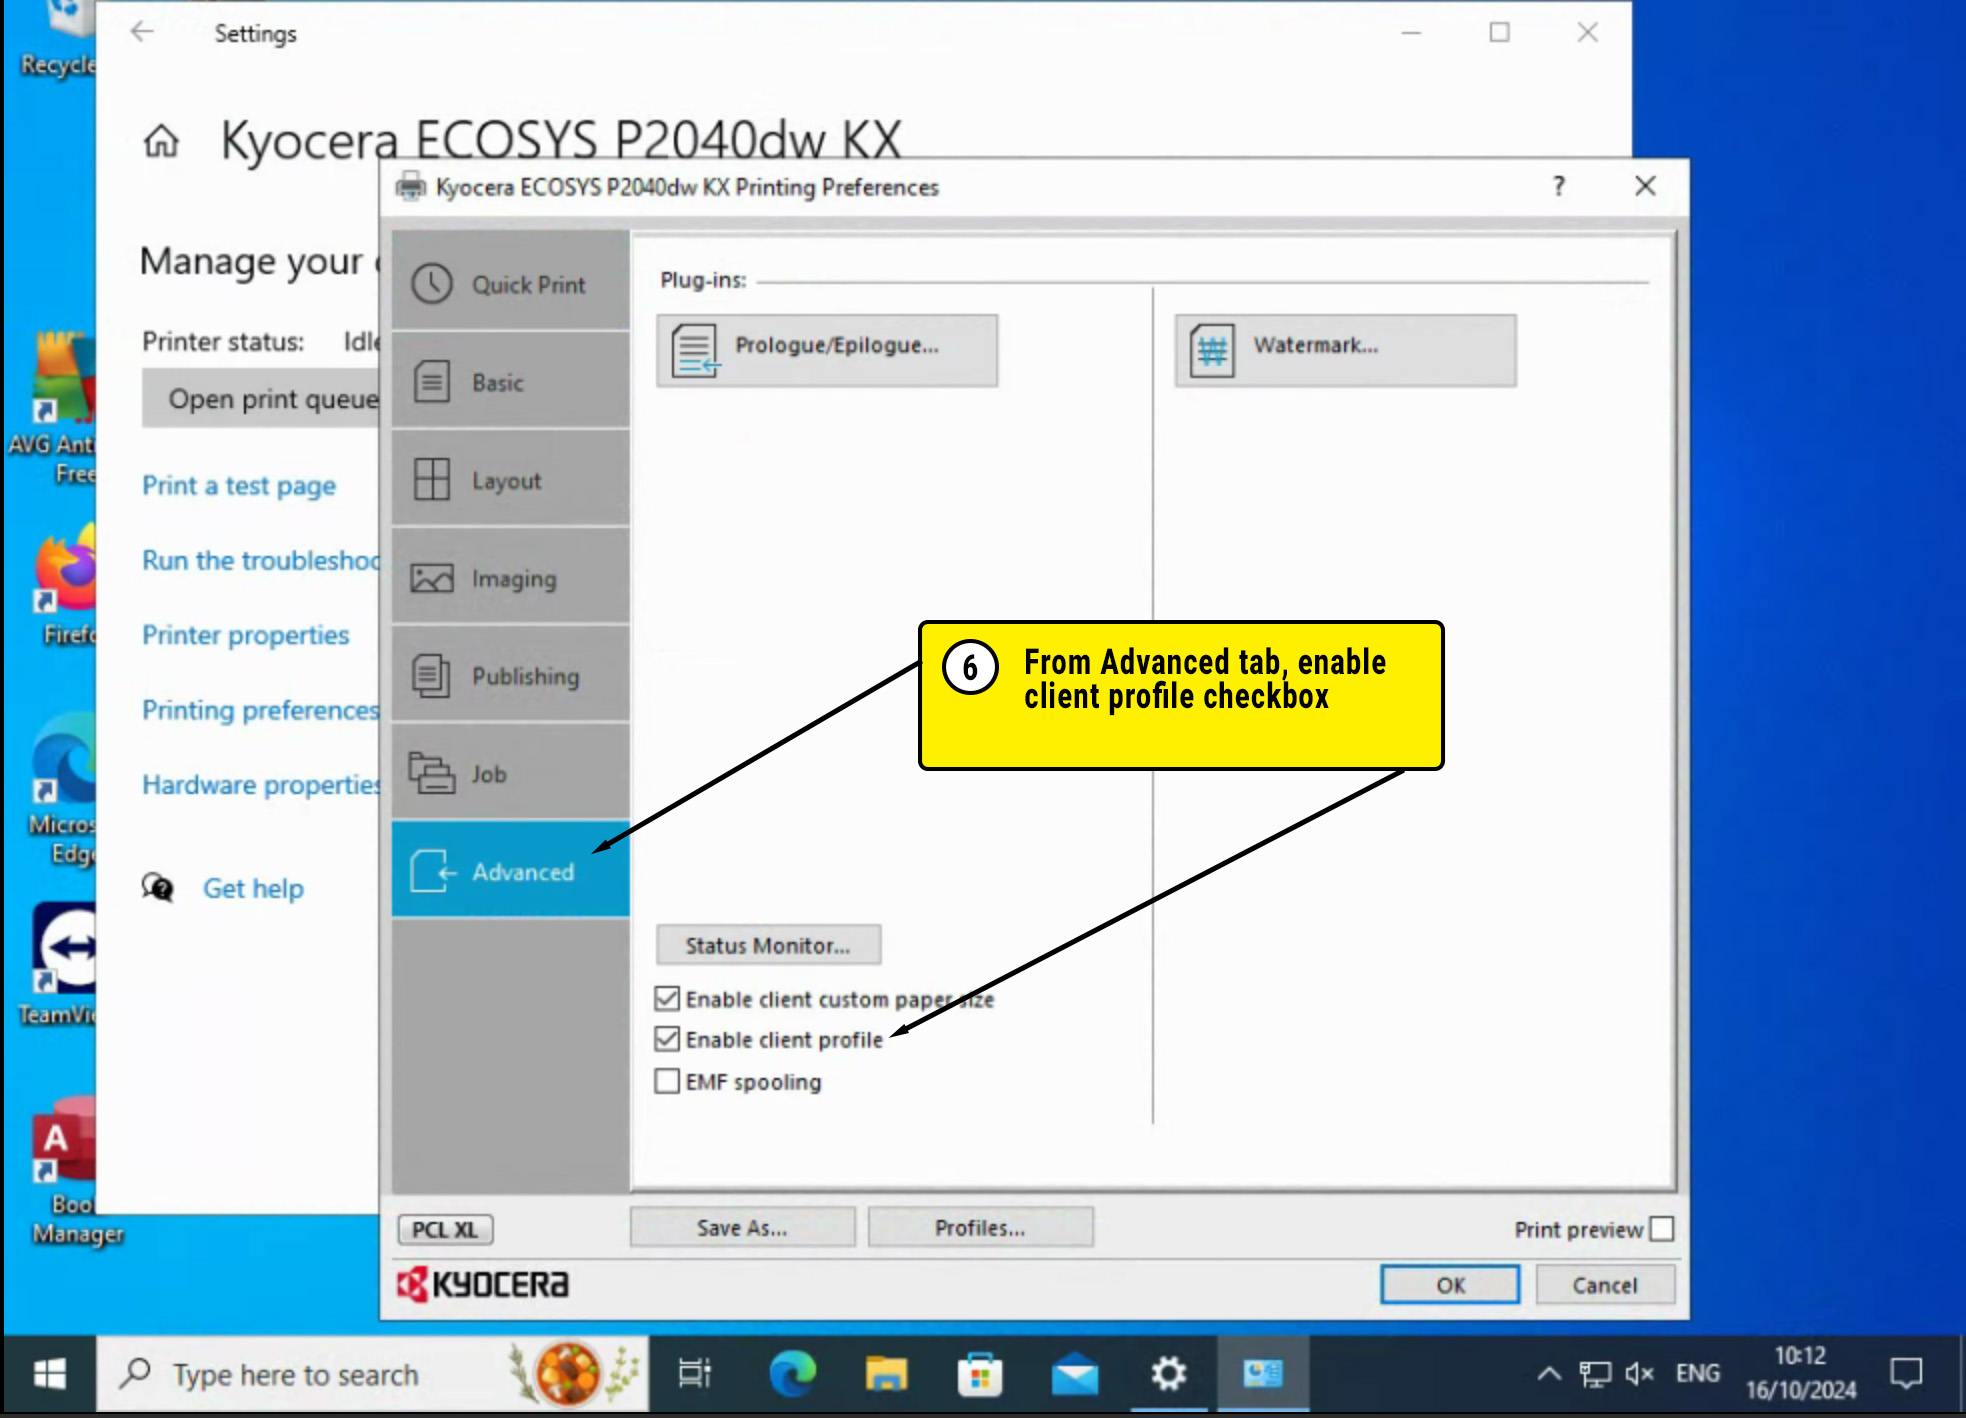Switch to the Basic tab
Image resolution: width=1966 pixels, height=1418 pixels.
click(x=510, y=382)
